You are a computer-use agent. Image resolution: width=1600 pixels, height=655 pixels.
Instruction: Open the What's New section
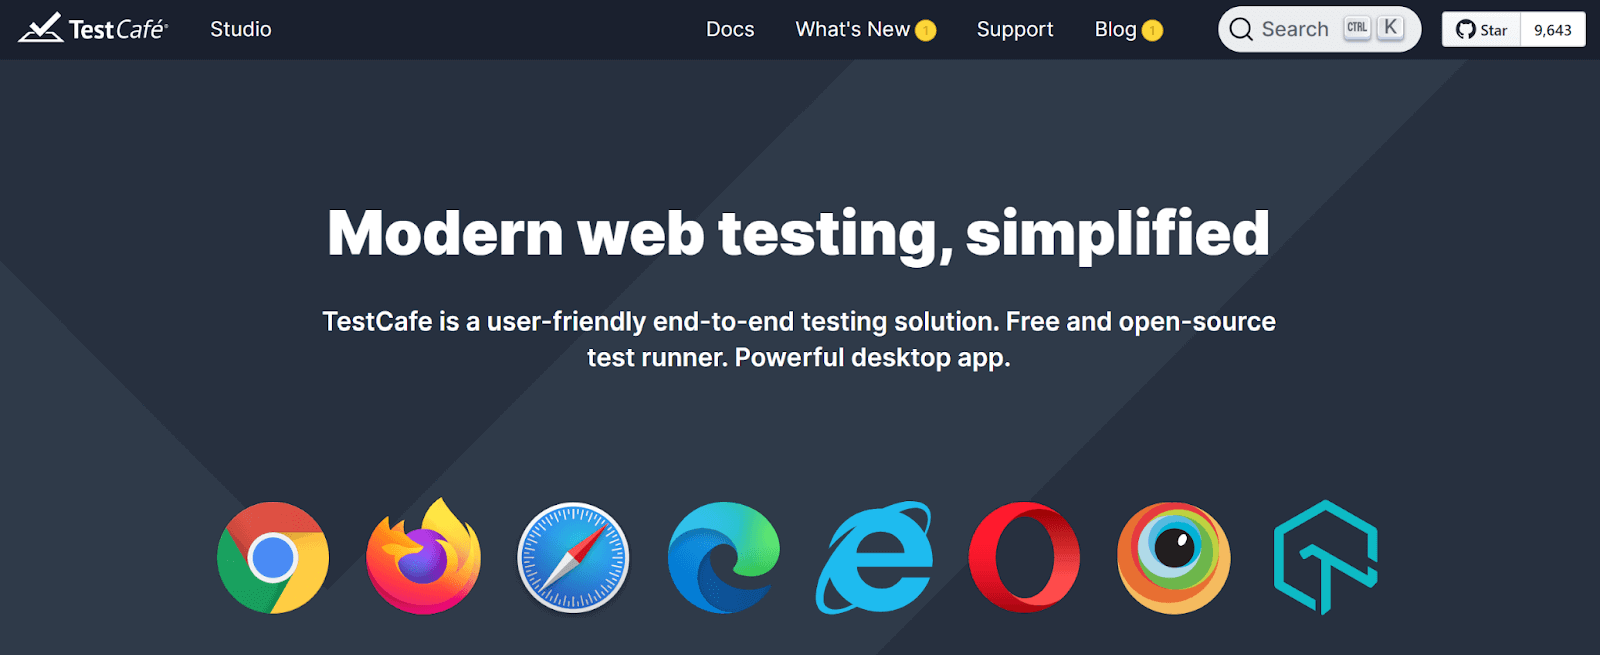853,29
